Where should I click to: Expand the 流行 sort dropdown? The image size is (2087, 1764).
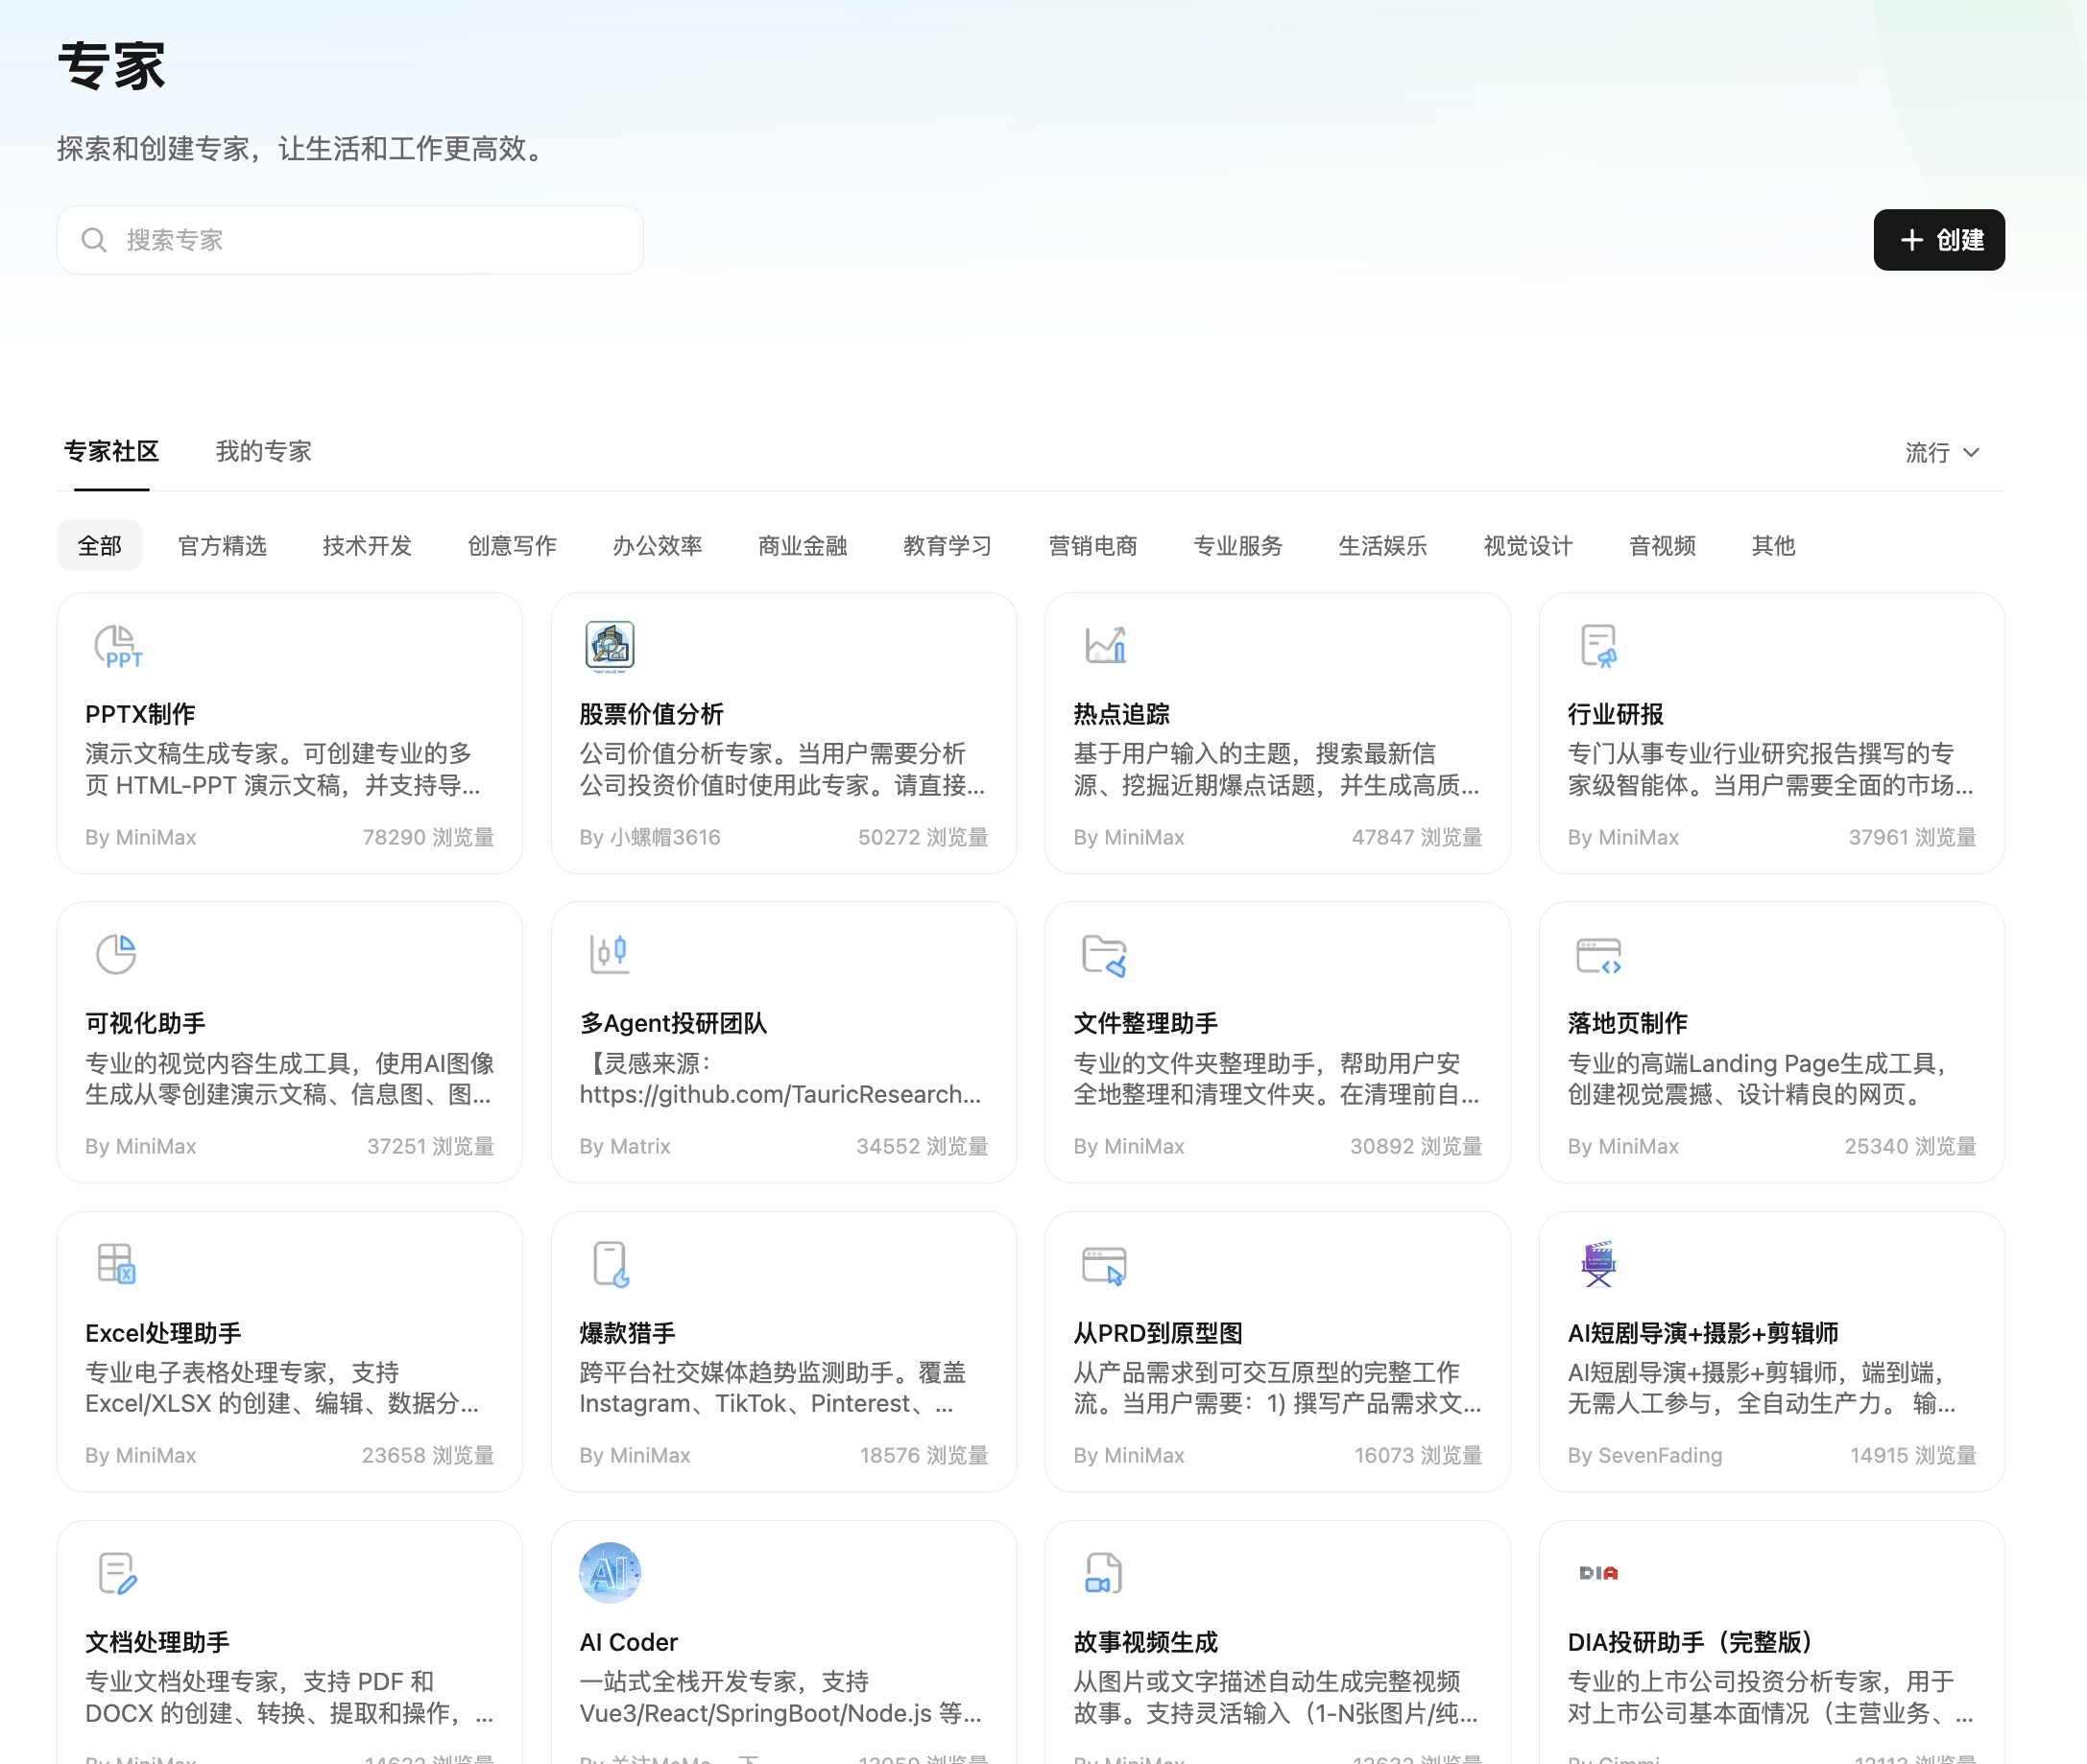point(1943,452)
